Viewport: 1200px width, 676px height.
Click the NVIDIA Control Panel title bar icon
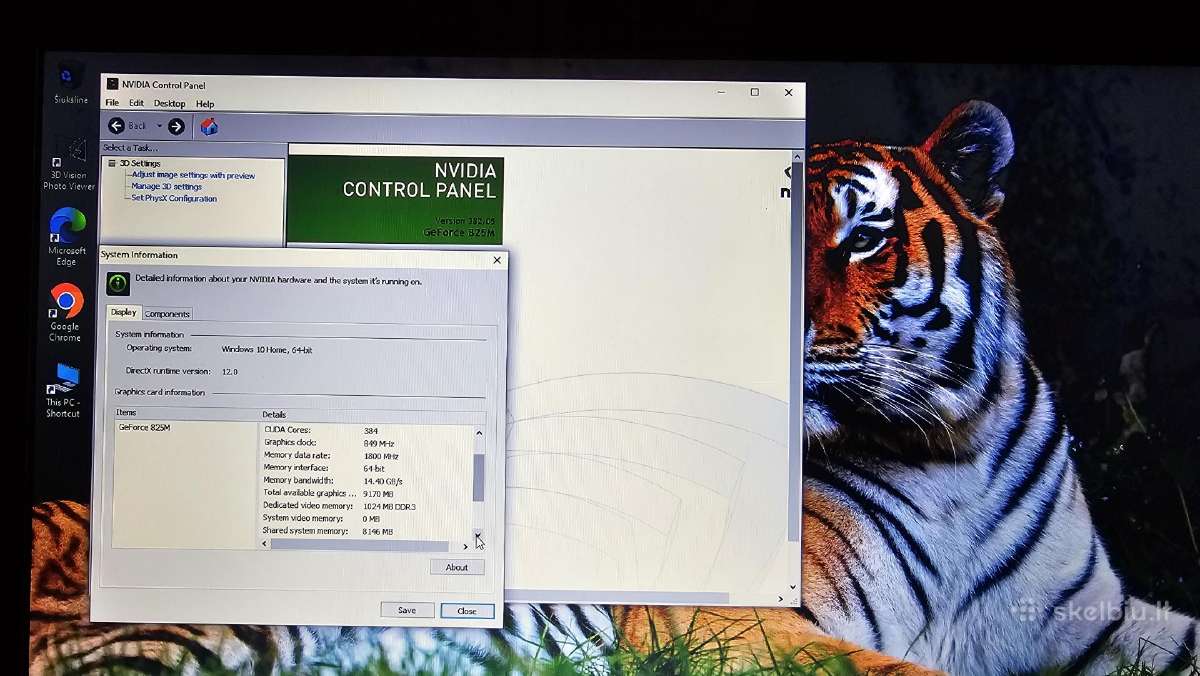113,84
